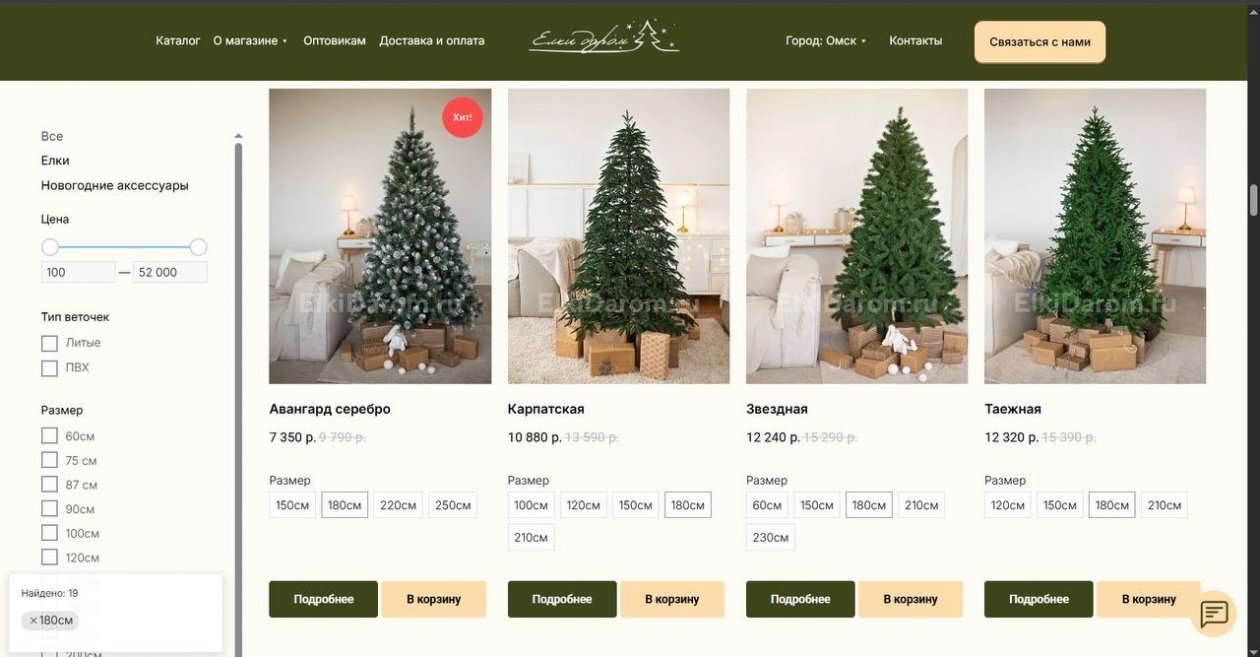Open the Звездная tree product image

[857, 236]
